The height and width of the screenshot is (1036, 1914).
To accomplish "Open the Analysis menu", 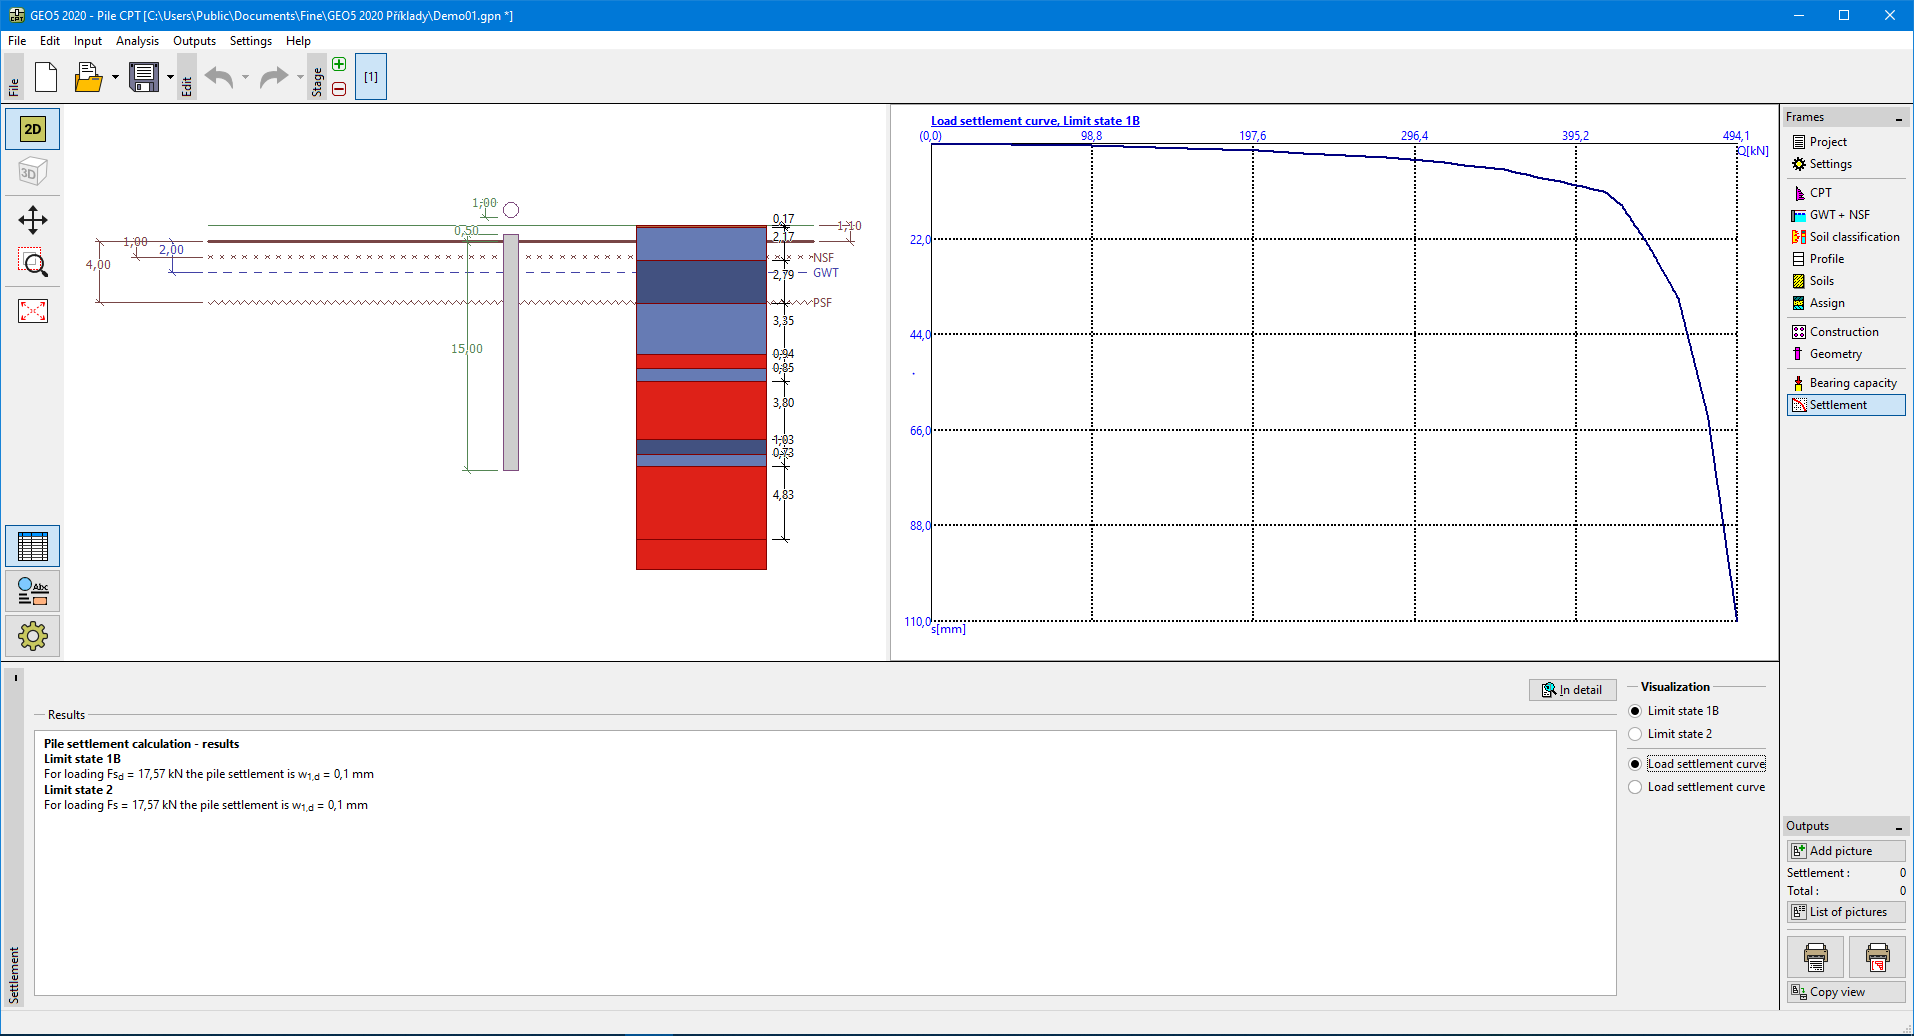I will (137, 41).
